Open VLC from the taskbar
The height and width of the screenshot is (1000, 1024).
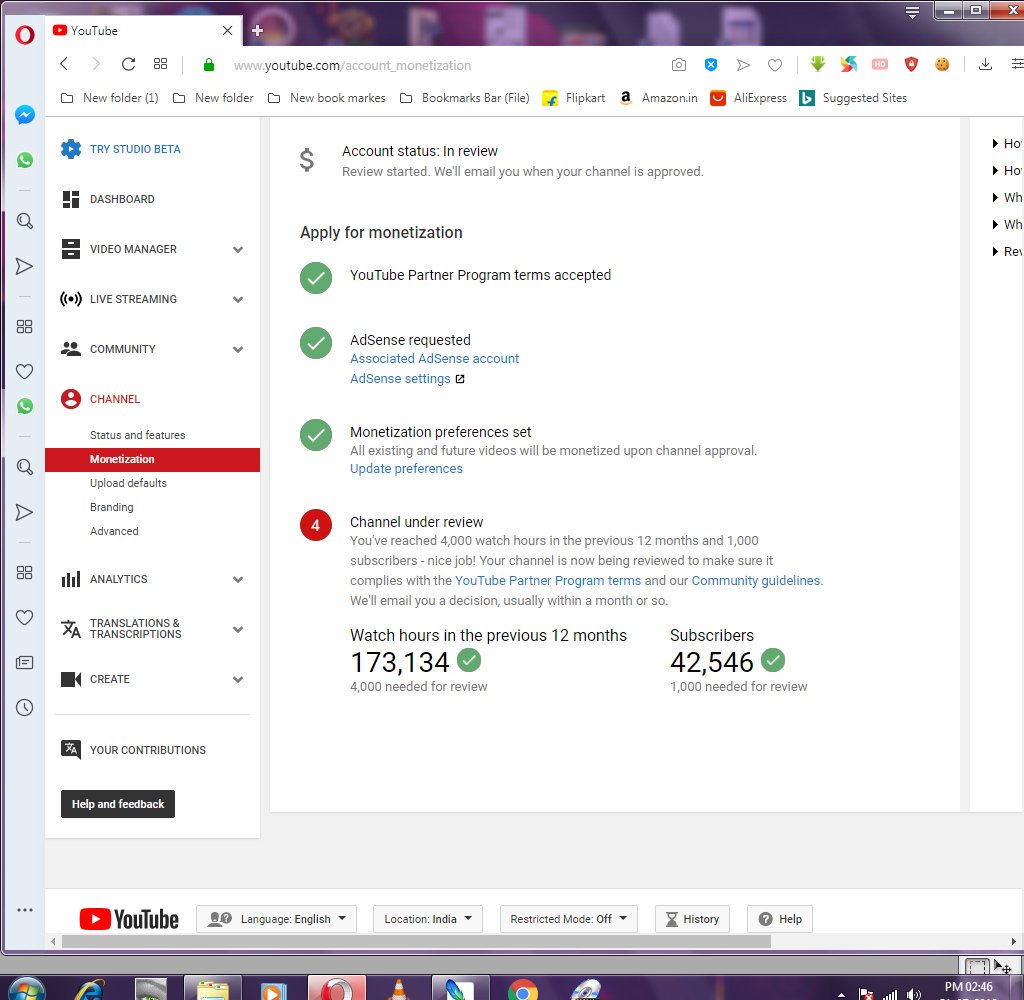(x=399, y=990)
